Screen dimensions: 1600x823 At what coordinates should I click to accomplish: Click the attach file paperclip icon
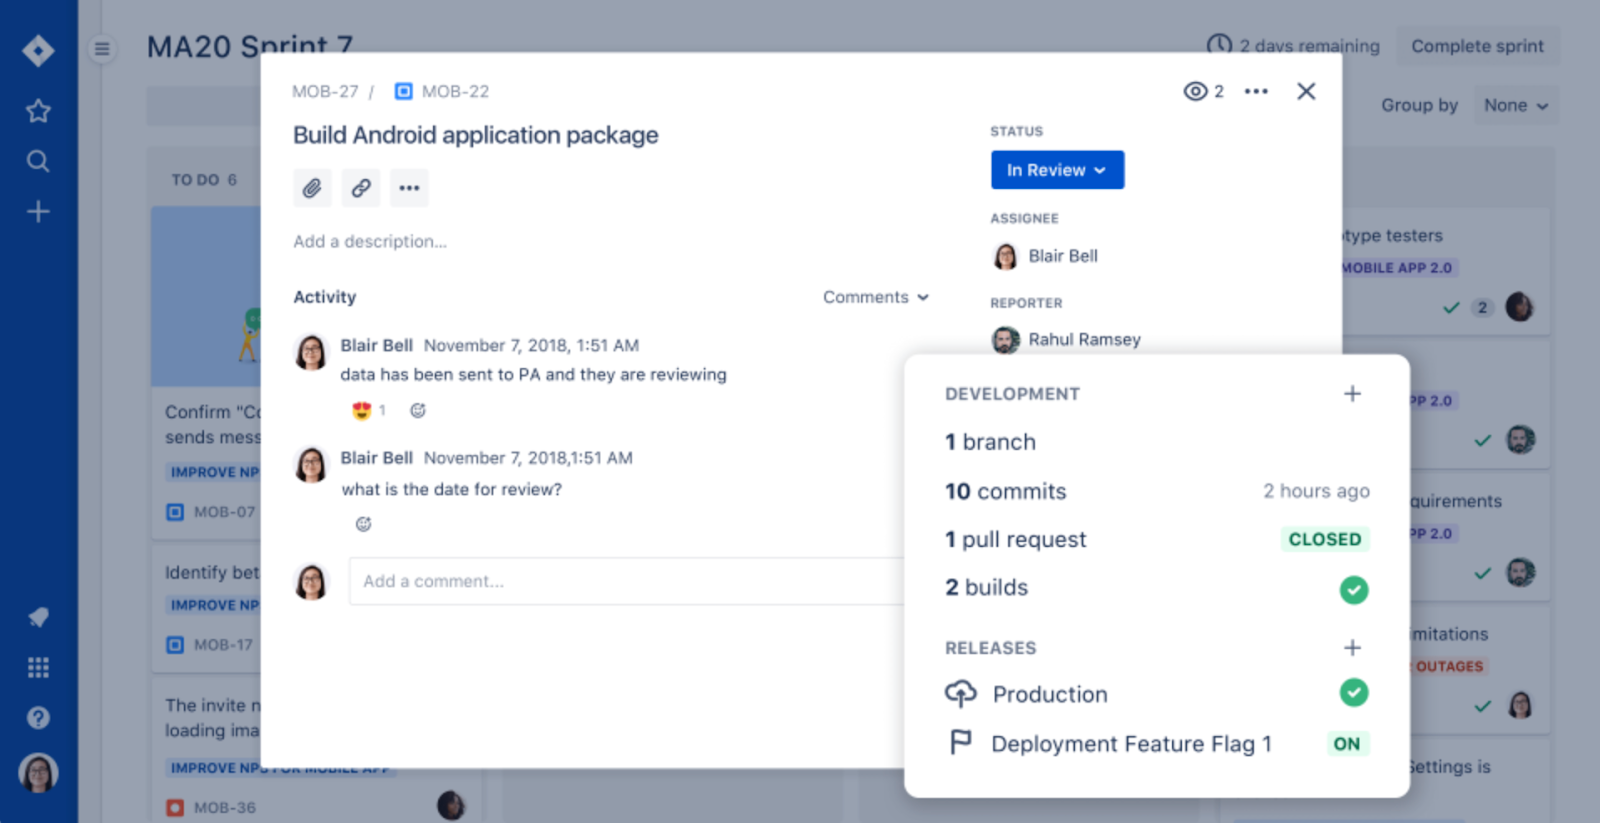coord(312,188)
